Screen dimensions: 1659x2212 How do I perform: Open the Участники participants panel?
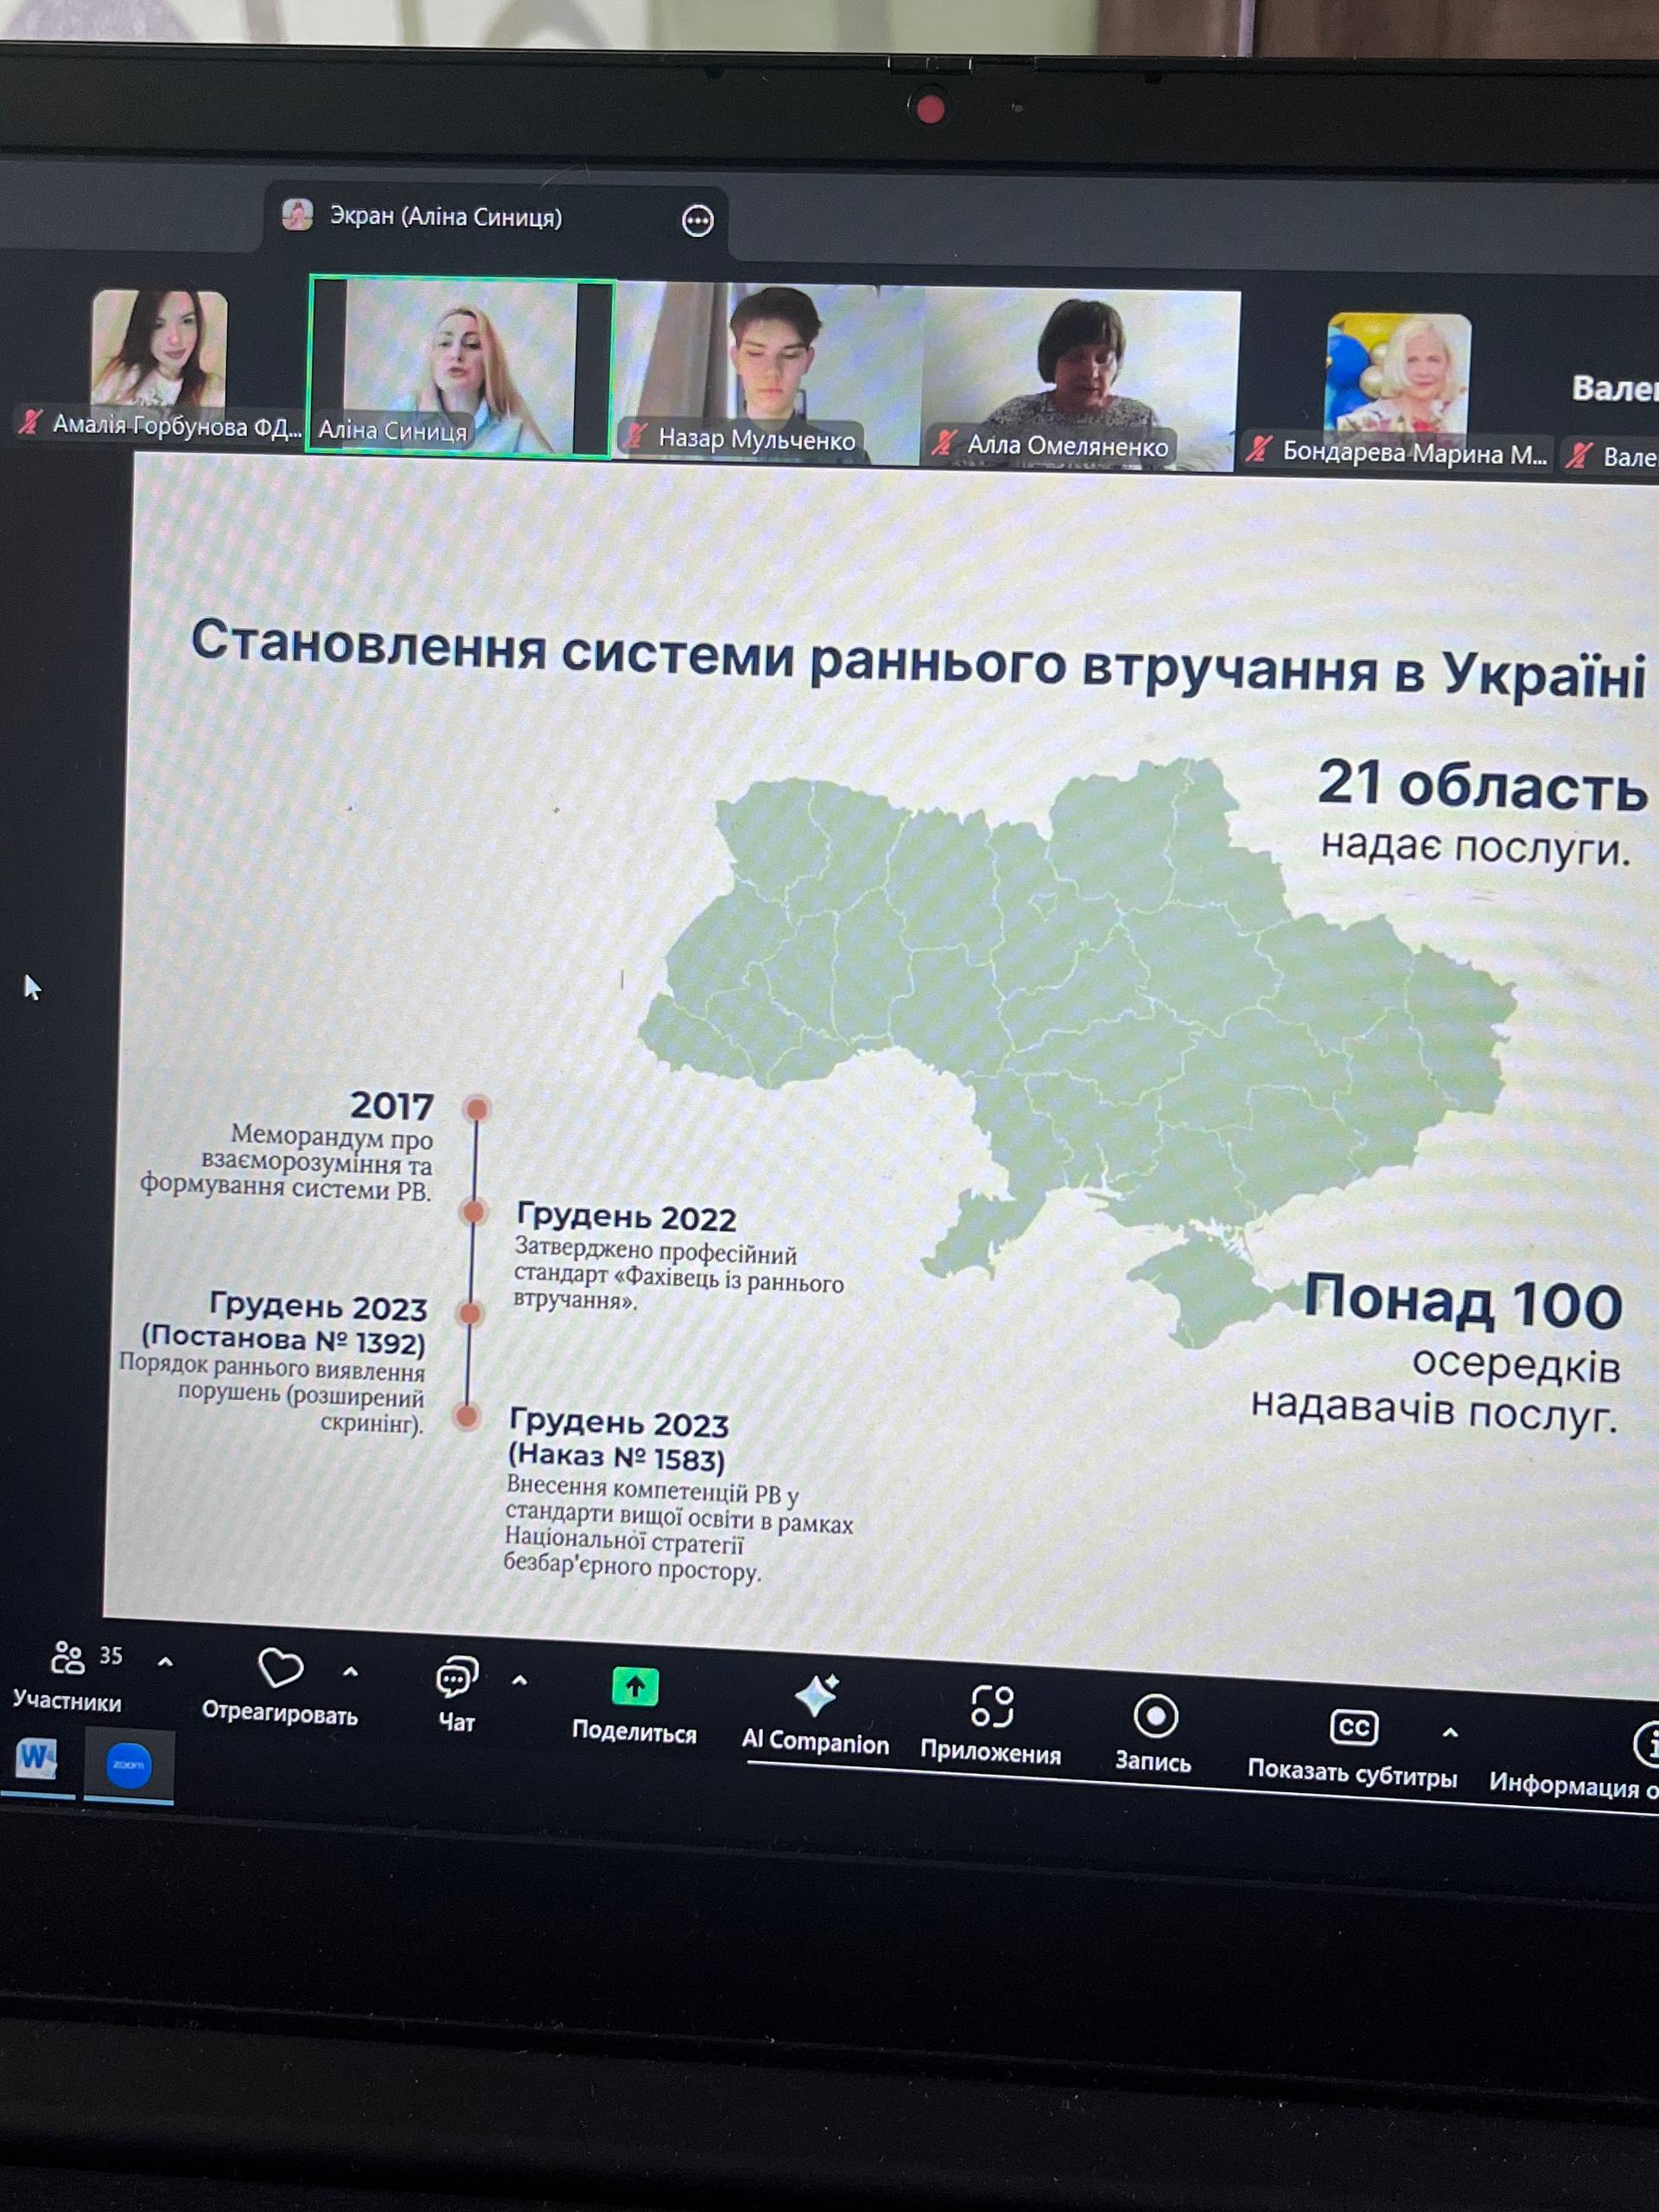click(67, 1661)
